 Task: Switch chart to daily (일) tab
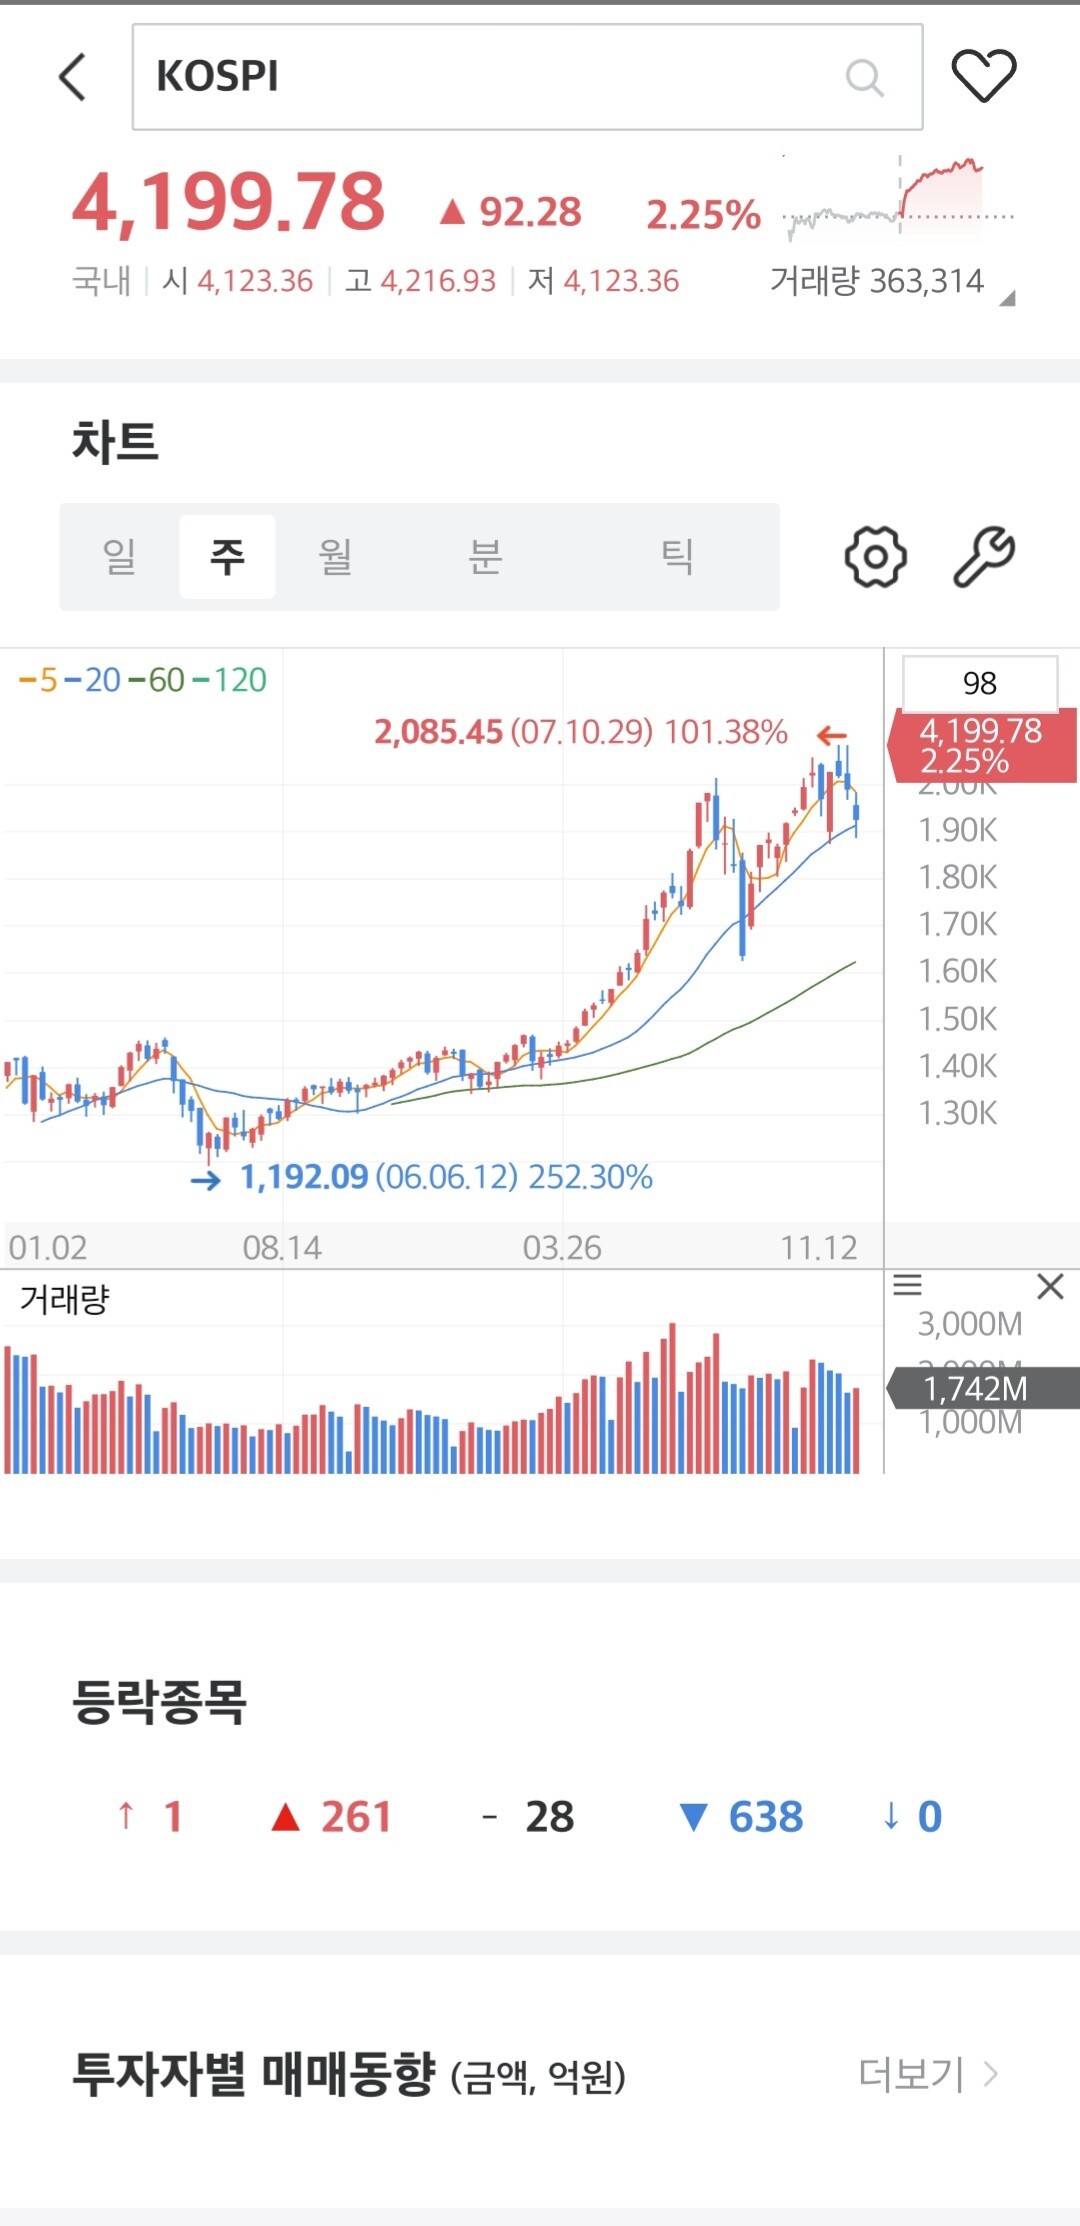[119, 557]
